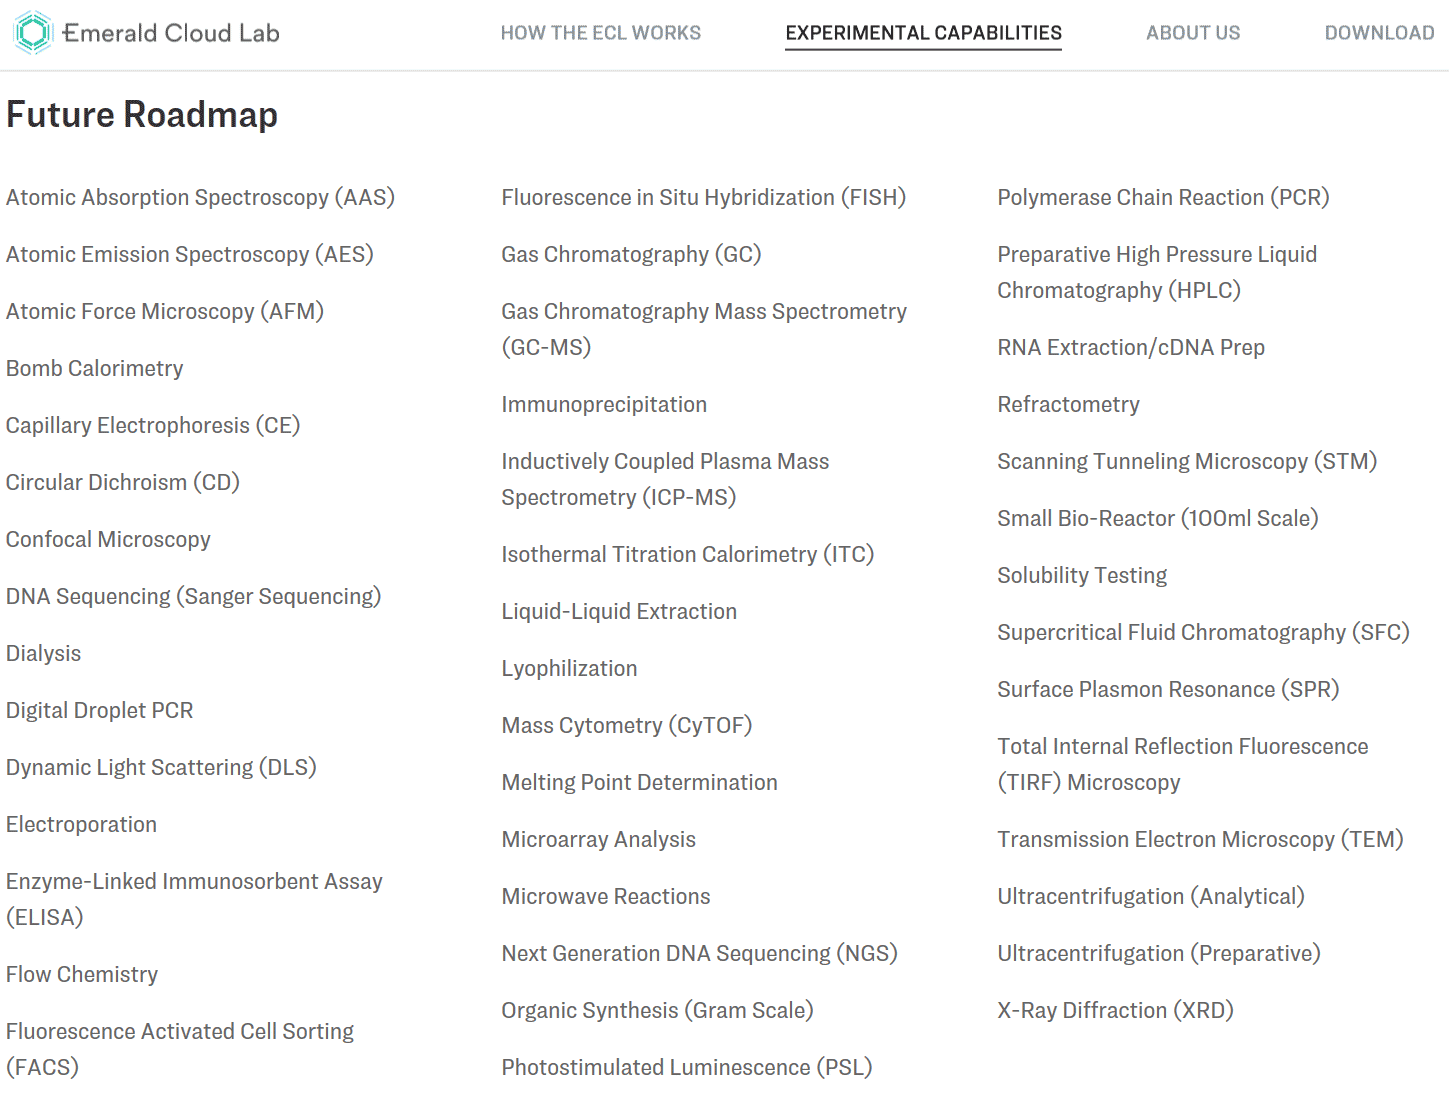The width and height of the screenshot is (1449, 1093).
Task: Open the About Us page
Action: (1193, 33)
